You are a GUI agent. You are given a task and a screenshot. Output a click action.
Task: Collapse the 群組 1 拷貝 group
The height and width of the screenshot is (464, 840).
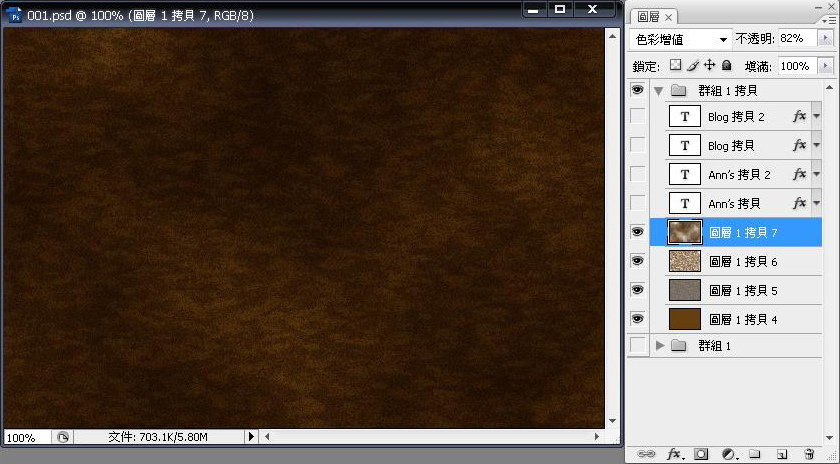pos(659,91)
